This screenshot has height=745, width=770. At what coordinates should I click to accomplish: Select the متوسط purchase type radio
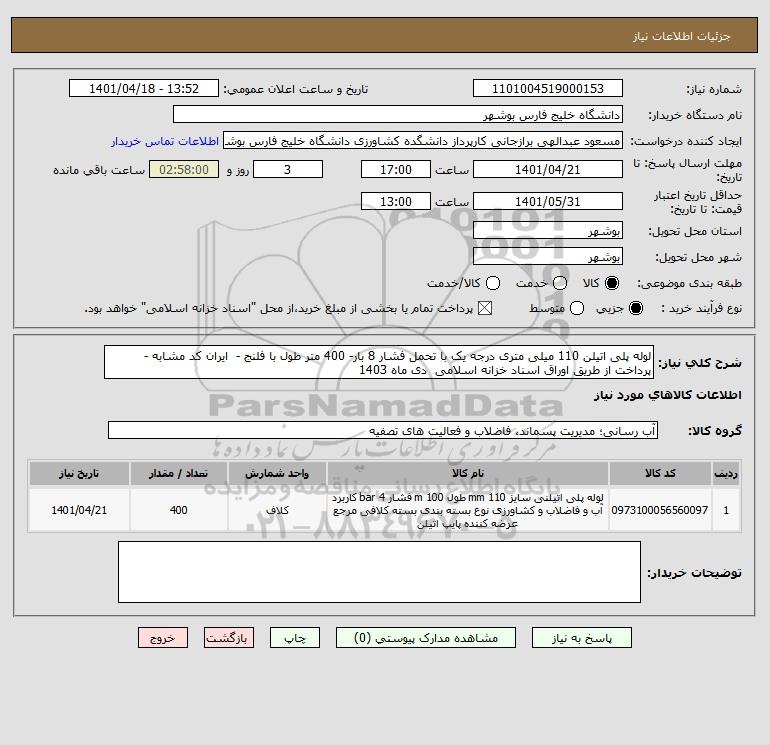coord(577,308)
